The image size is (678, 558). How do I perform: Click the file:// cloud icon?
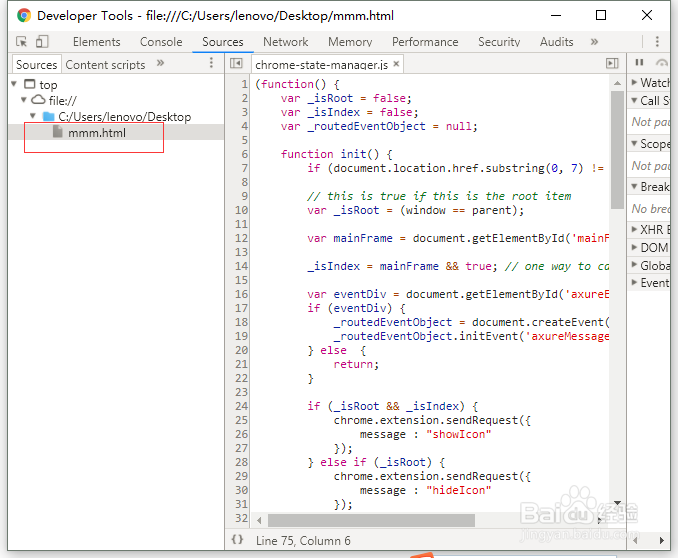pyautogui.click(x=38, y=99)
